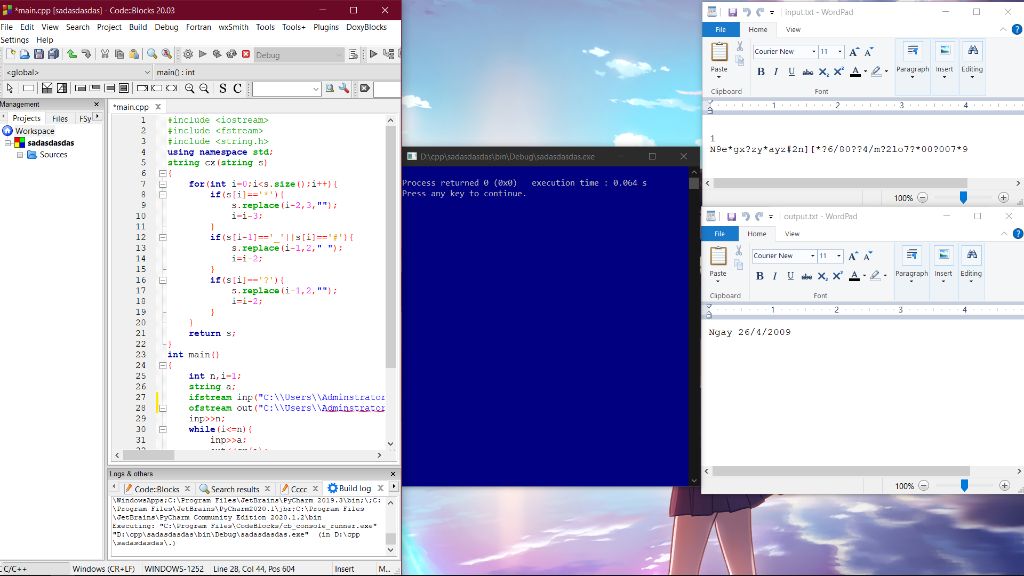The width and height of the screenshot is (1024, 576).
Task: Click the red Abort build icon
Action: click(x=246, y=54)
